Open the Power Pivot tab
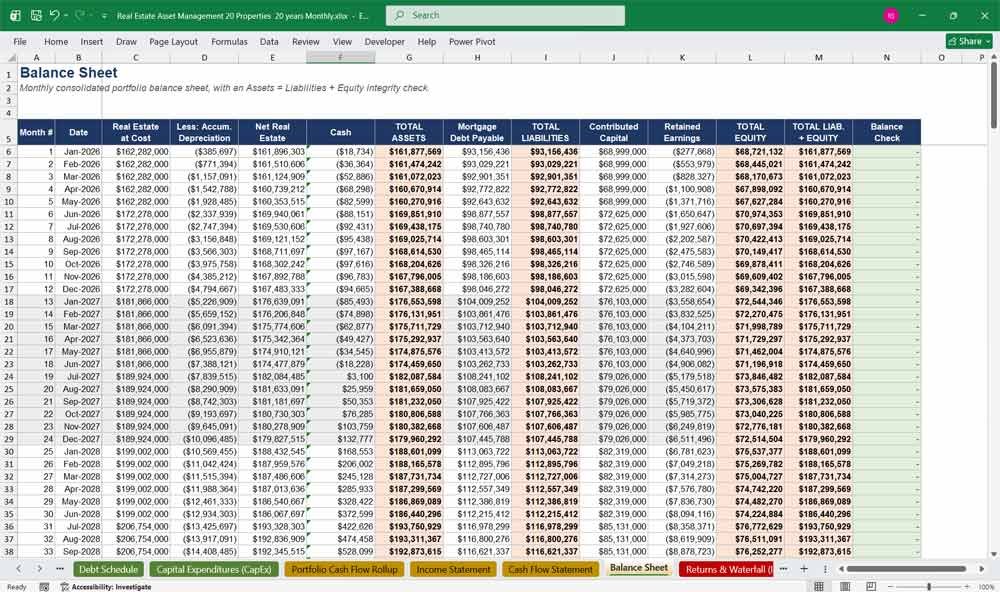This screenshot has width=1000, height=592. (472, 41)
